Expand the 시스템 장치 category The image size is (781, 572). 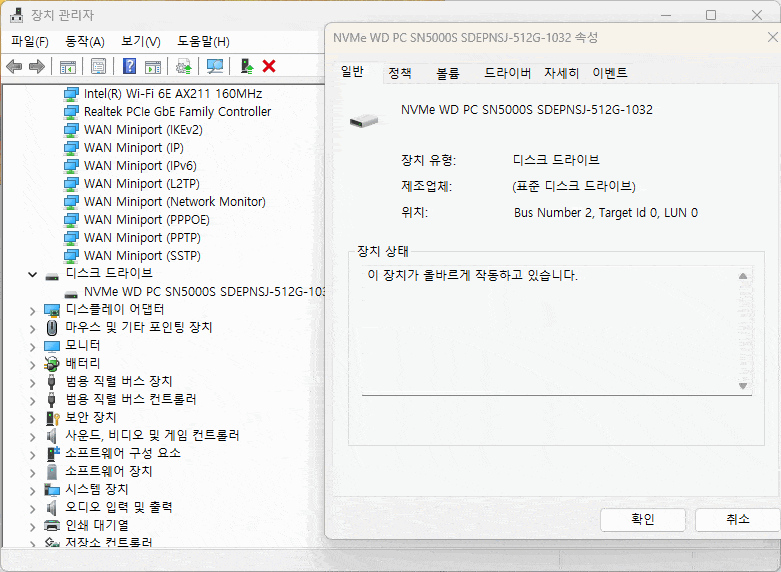[33, 490]
